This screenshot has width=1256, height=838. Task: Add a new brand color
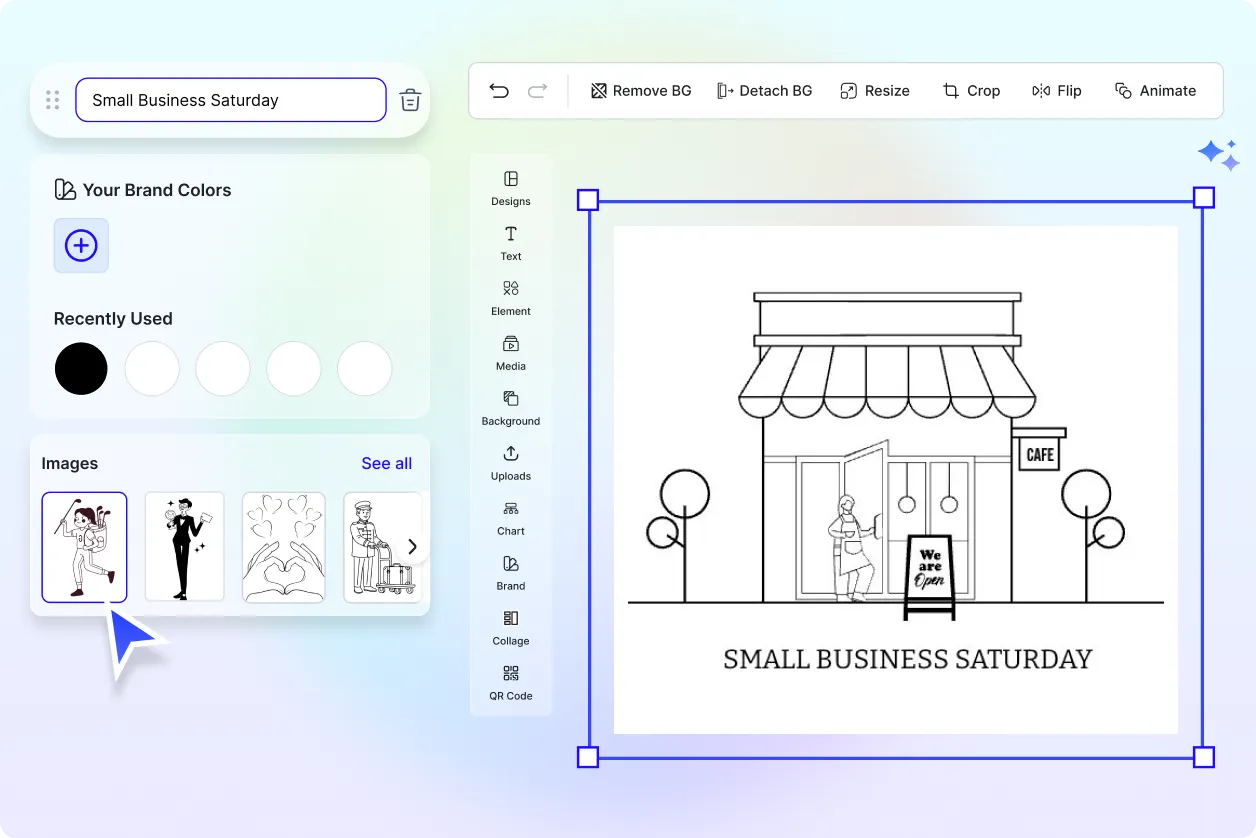[x=81, y=245]
